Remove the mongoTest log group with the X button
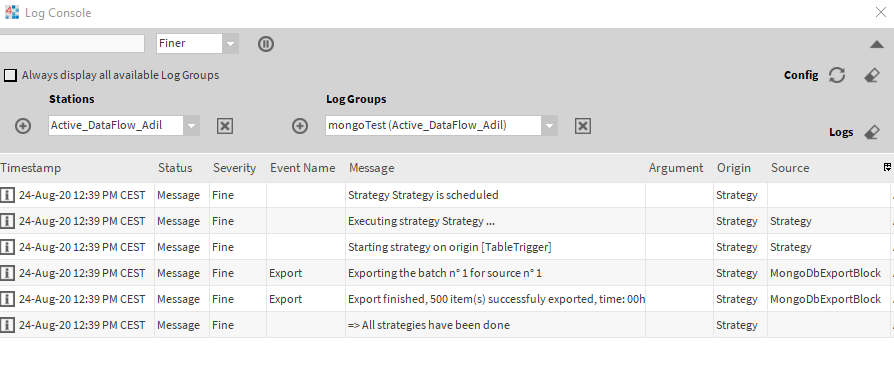 click(x=582, y=126)
